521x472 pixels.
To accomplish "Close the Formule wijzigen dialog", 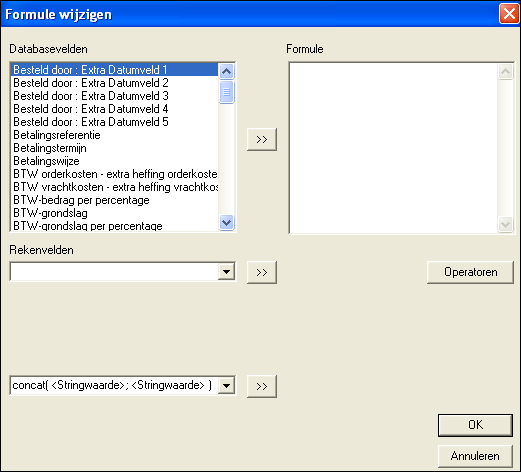I will click(509, 14).
